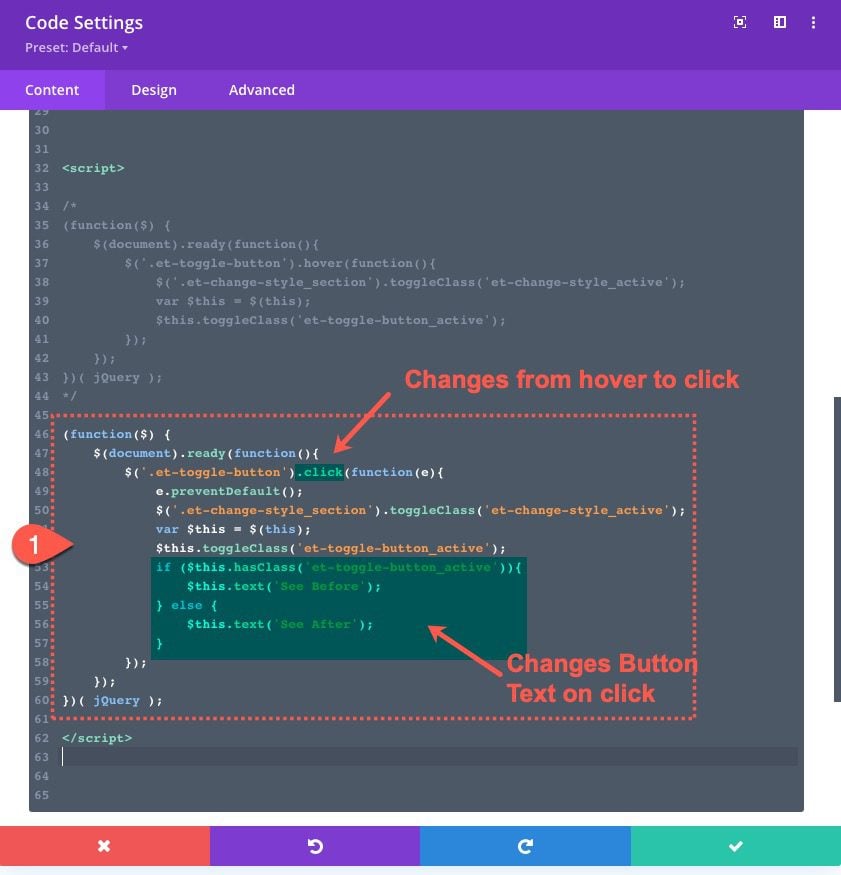Click the closing brace } on line 57

(x=160, y=643)
